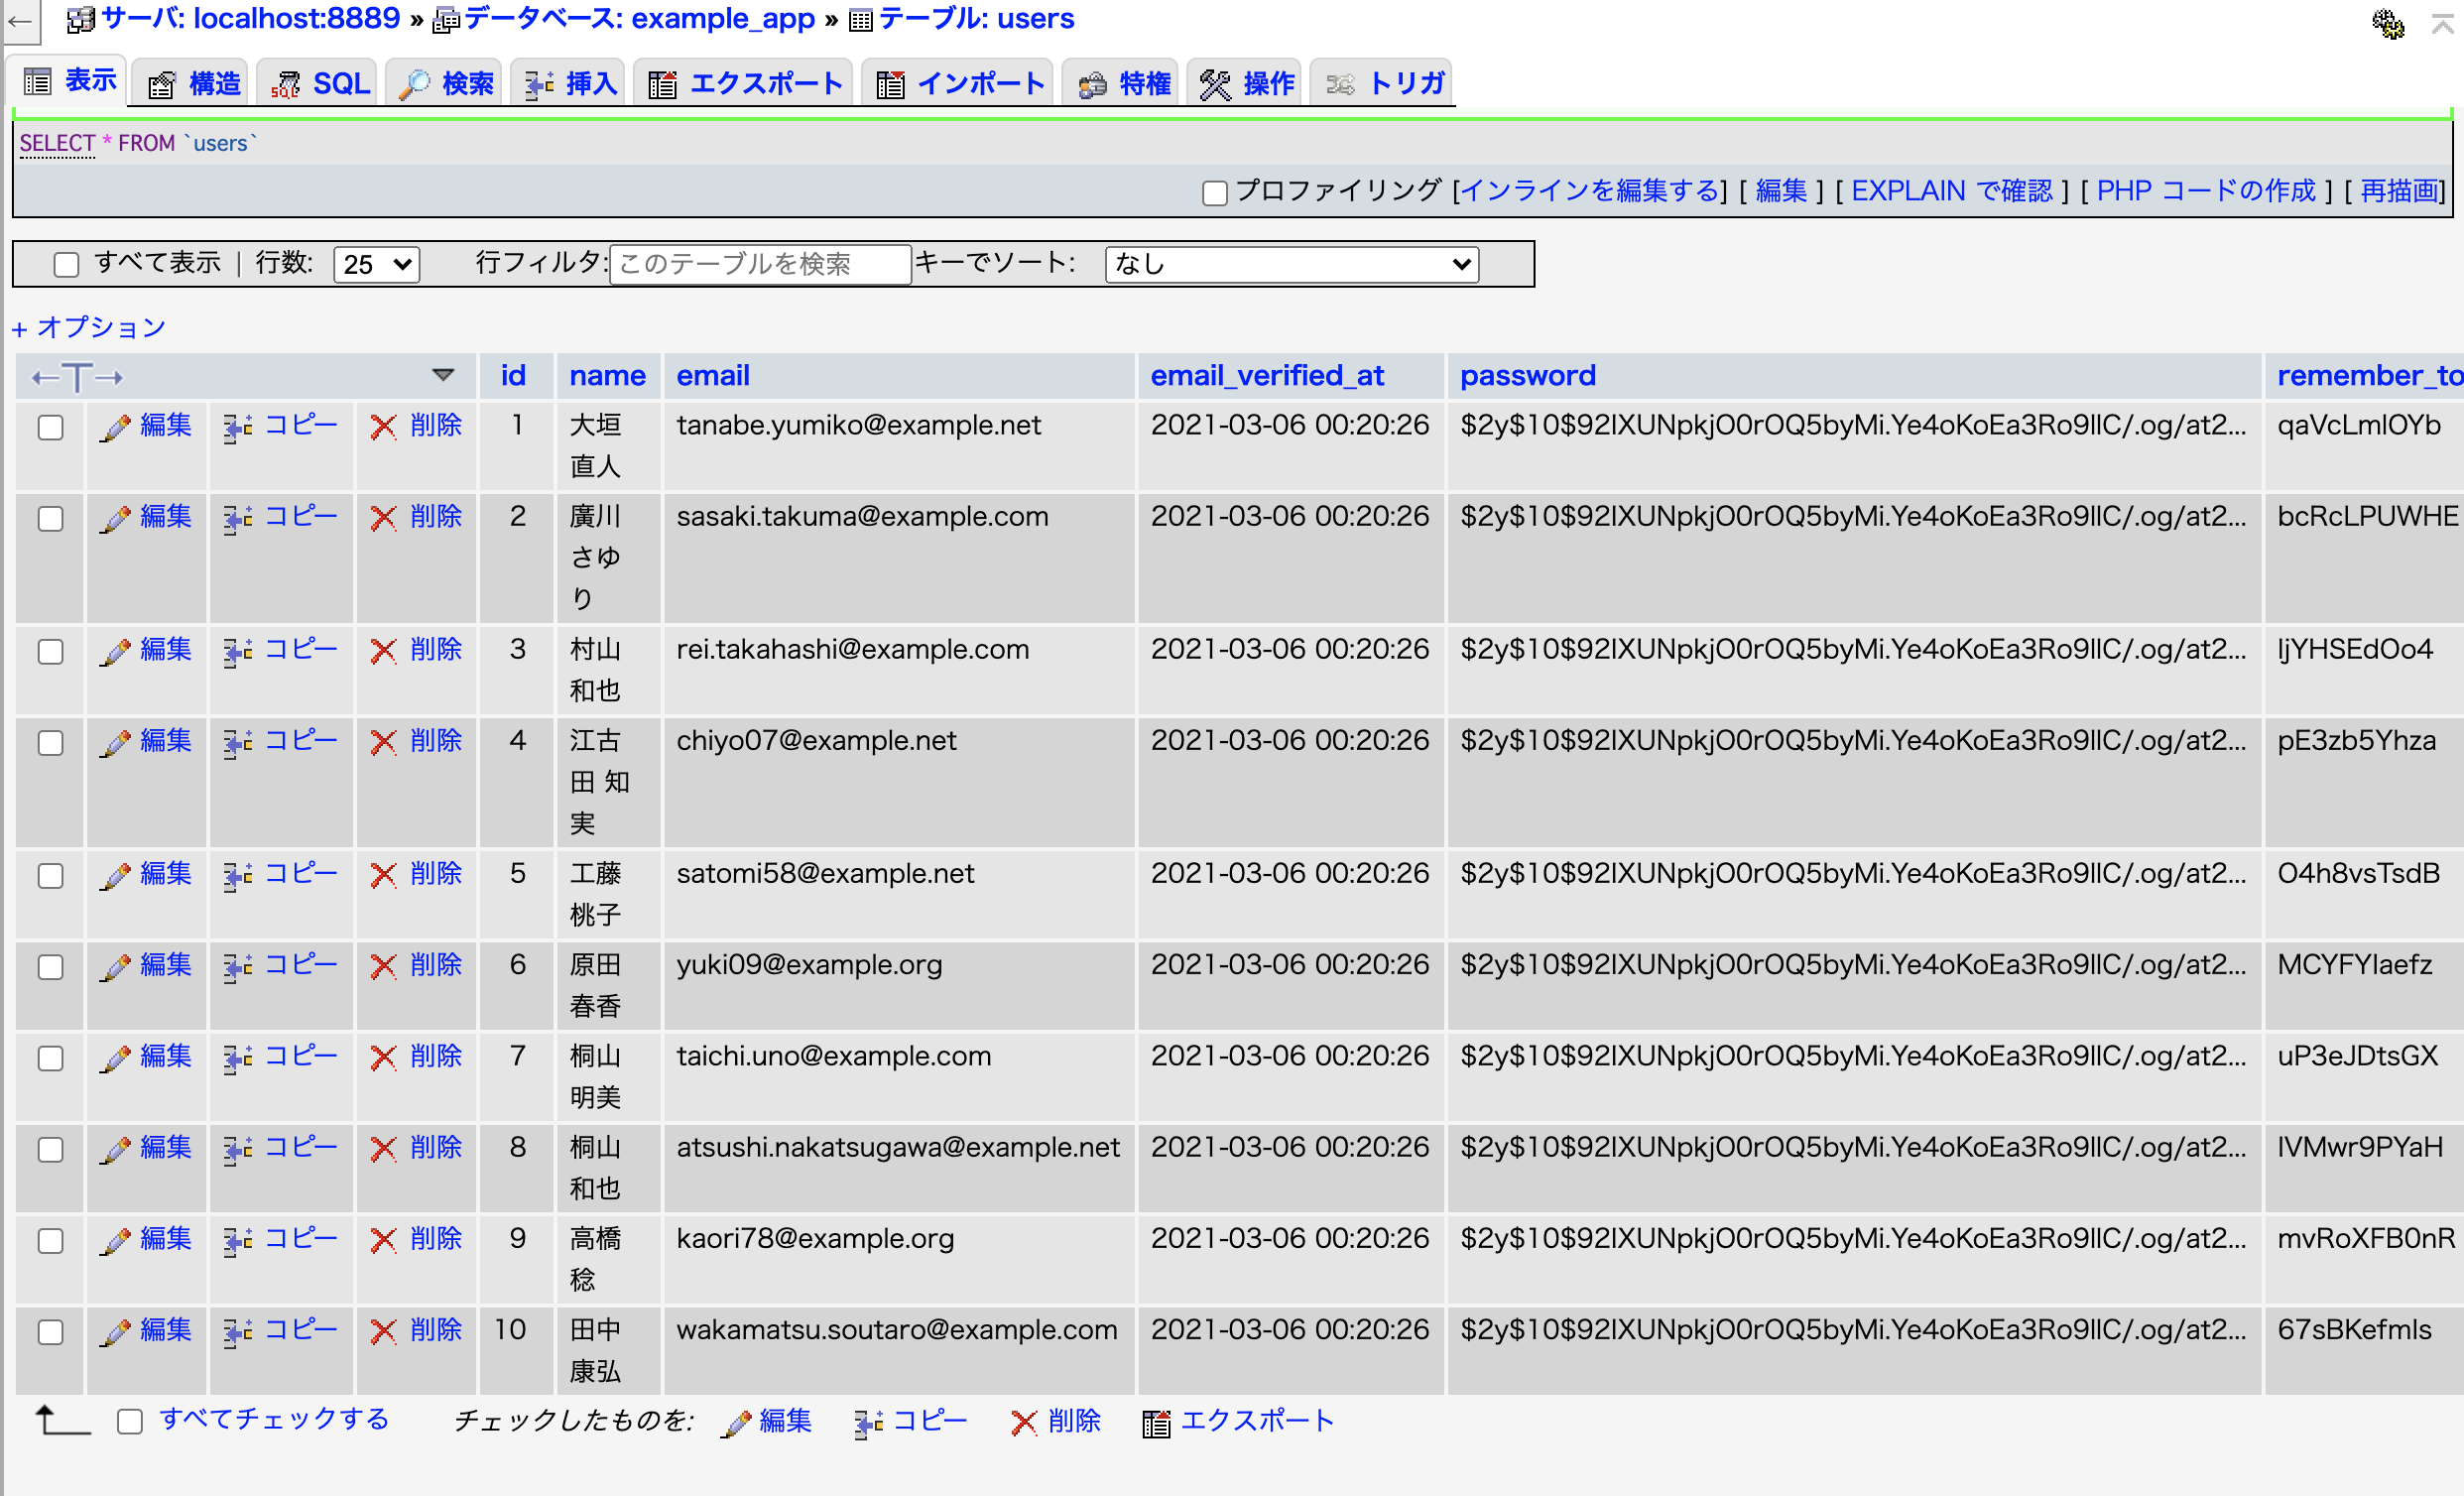The image size is (2464, 1496).
Task: Open the キーでソート dropdown set to なし
Action: tap(1290, 264)
